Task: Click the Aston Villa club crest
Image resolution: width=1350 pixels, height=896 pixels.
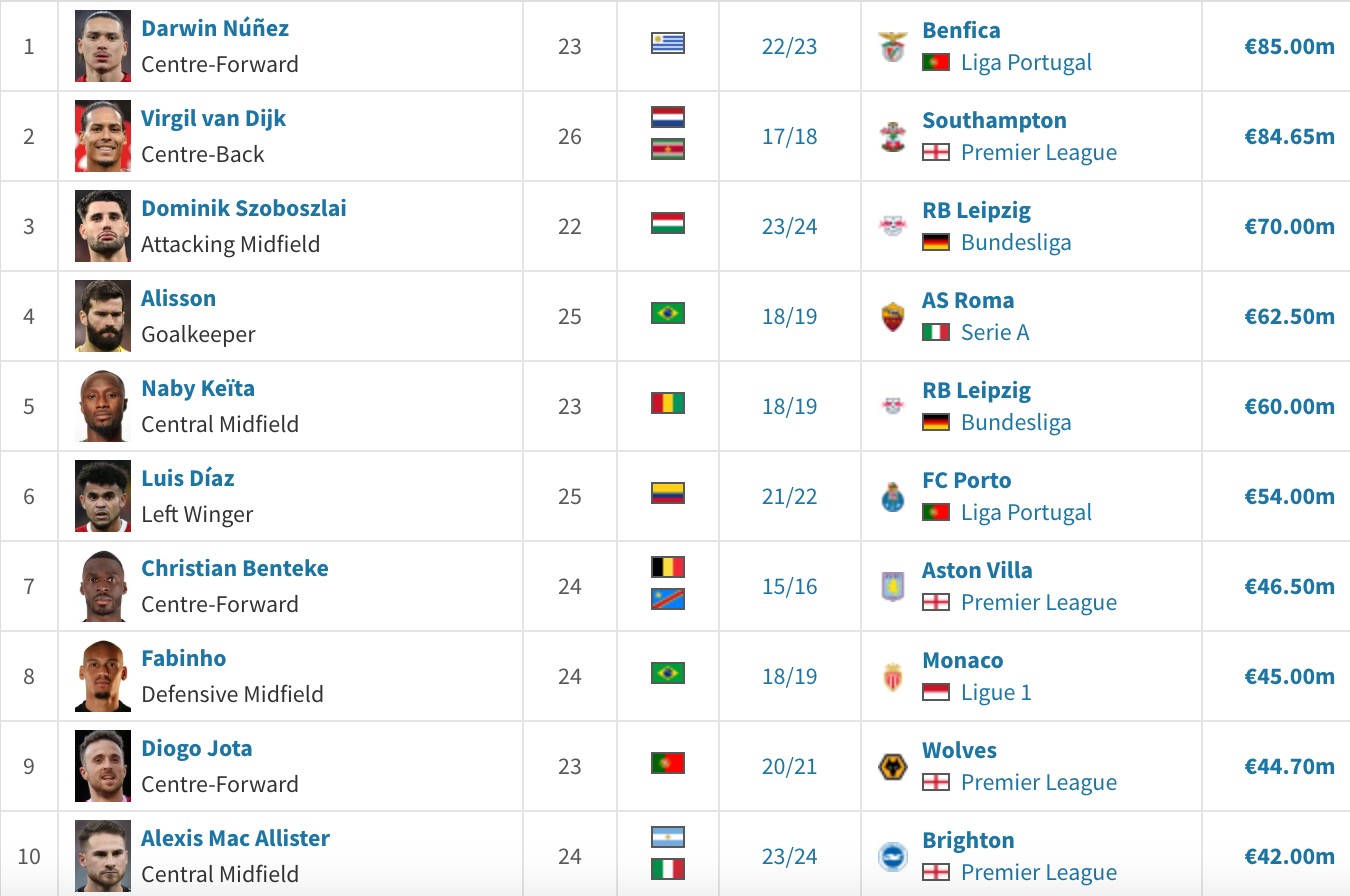Action: click(893, 587)
